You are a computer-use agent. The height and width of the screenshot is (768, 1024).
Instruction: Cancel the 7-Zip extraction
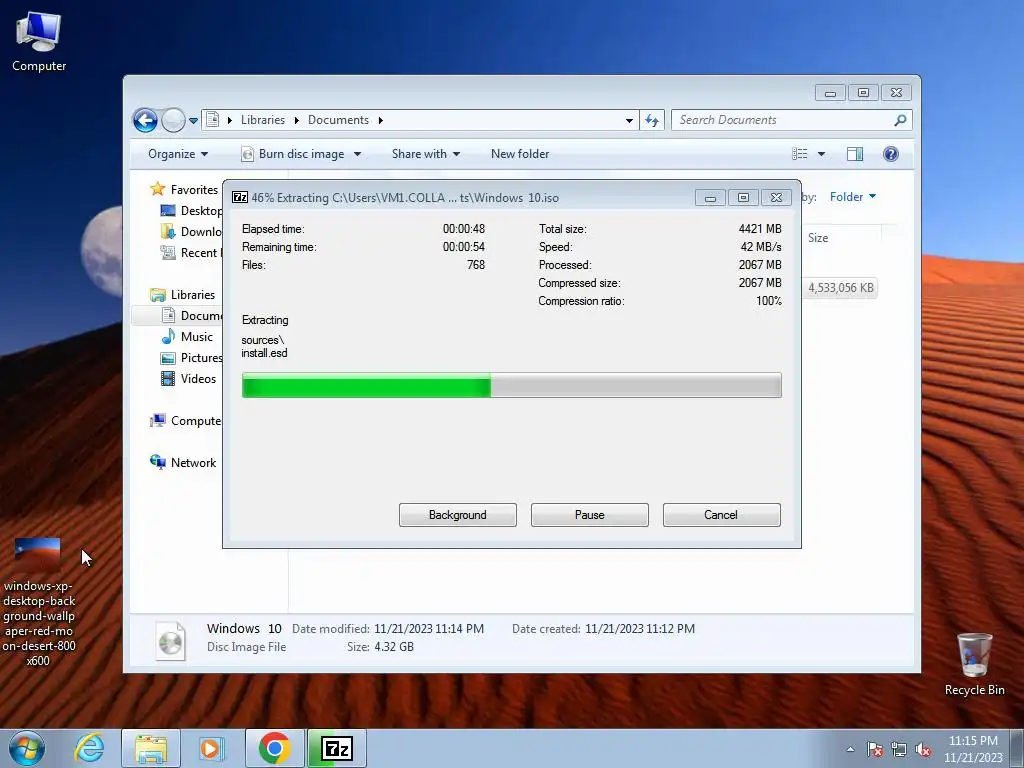(x=722, y=515)
